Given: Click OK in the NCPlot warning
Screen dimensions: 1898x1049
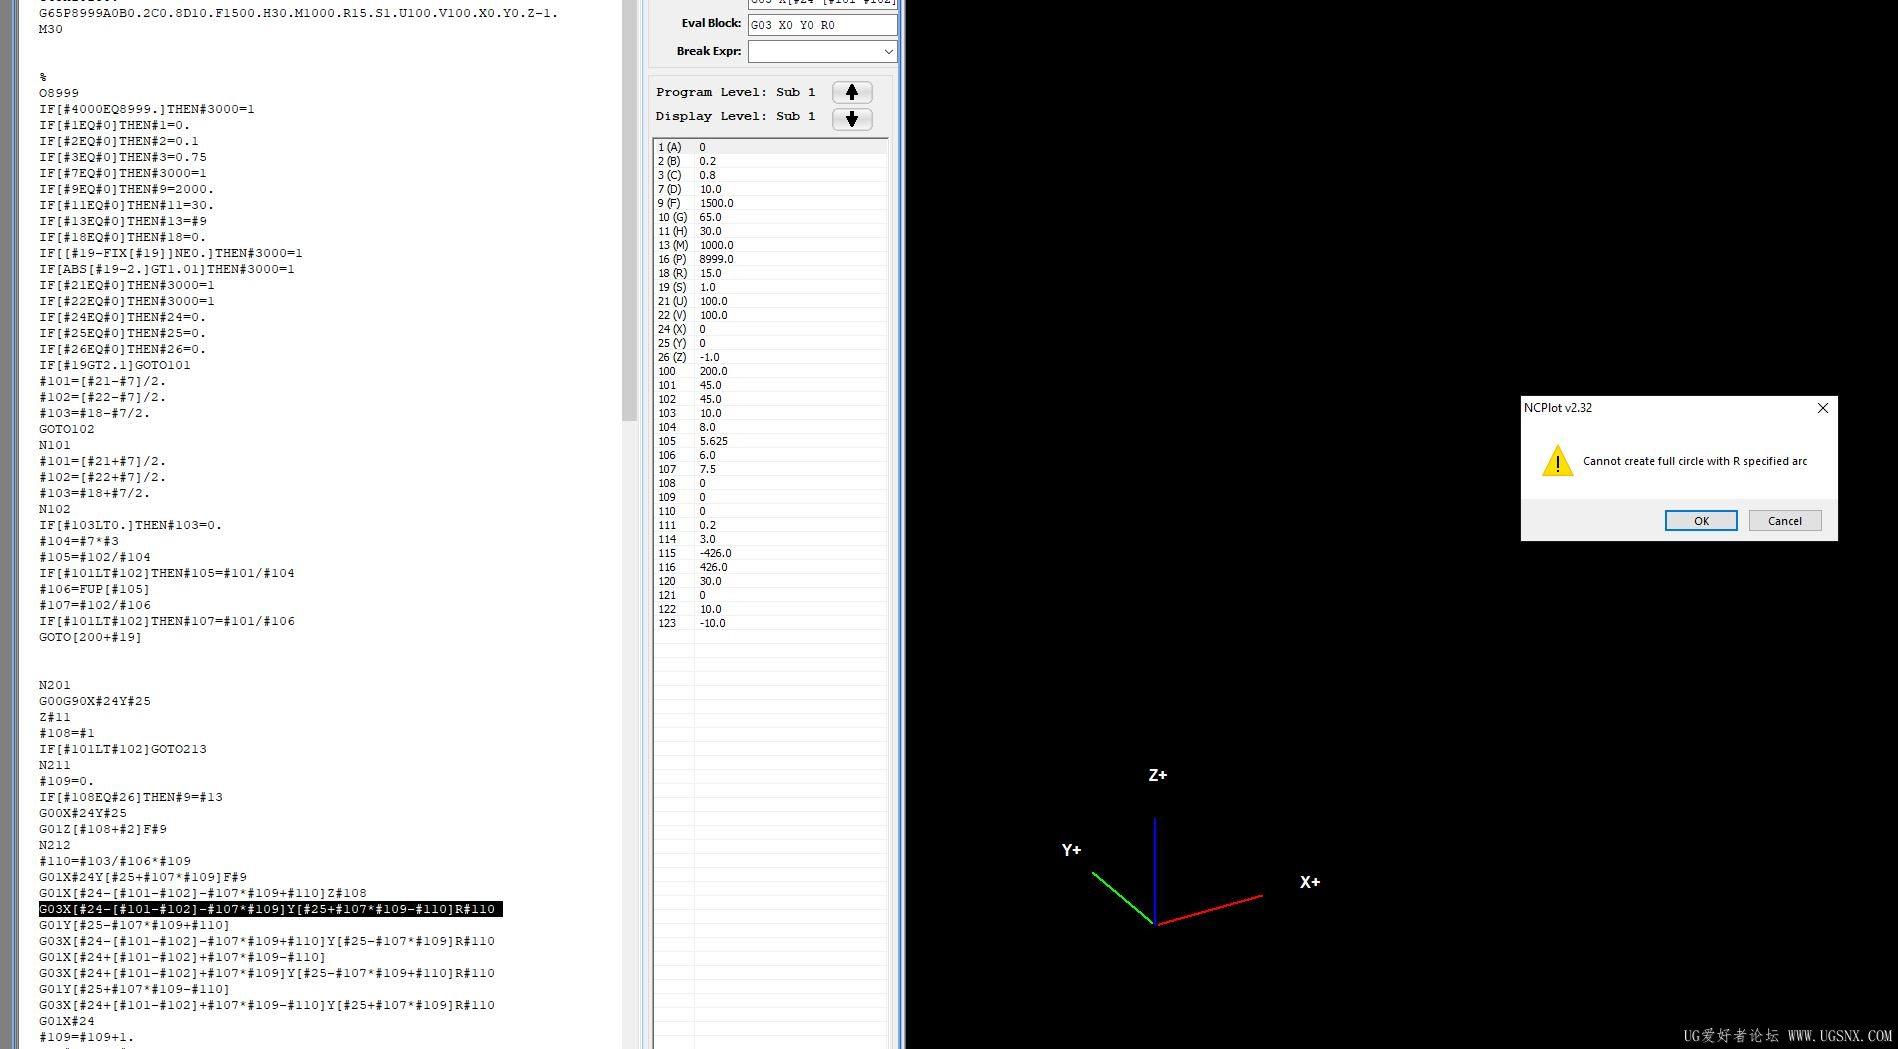Looking at the screenshot, I should point(1701,521).
